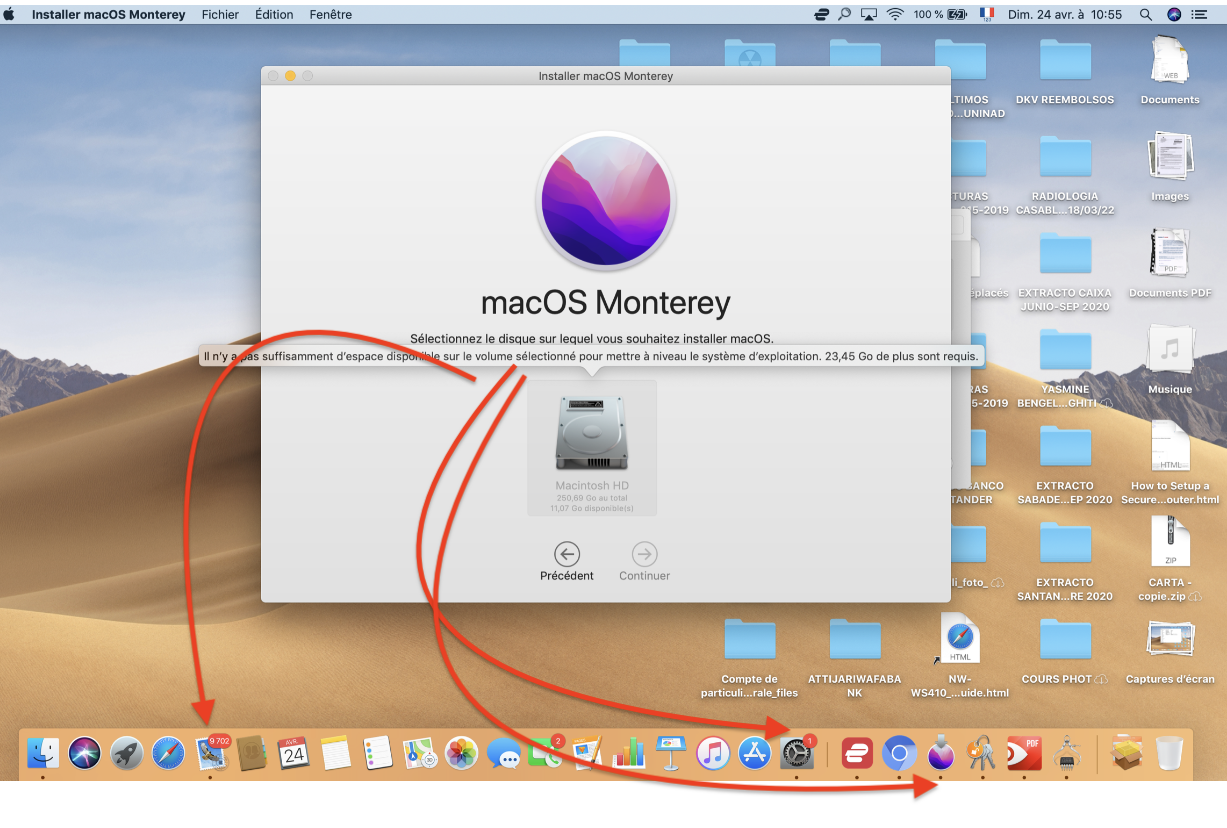1227x828 pixels.
Task: Open Finder from the Dock
Action: 43,753
